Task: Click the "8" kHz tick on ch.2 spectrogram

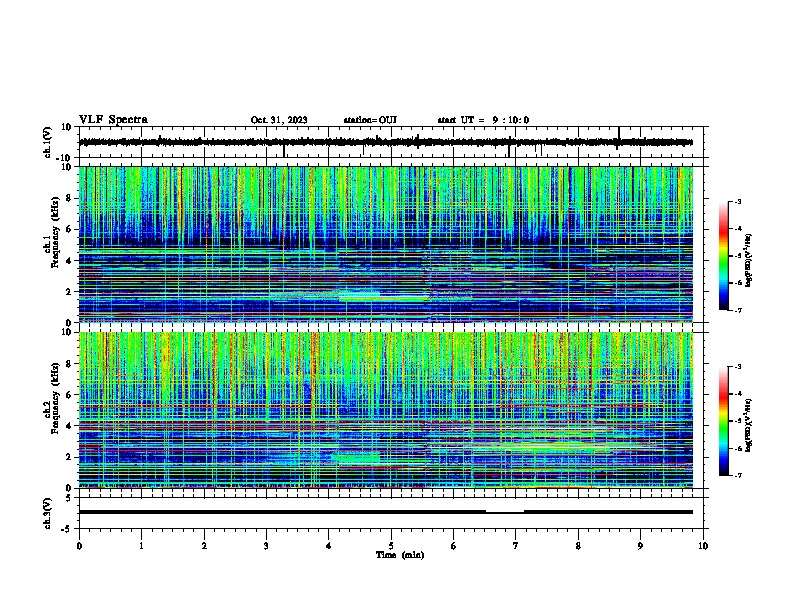Action: pos(69,364)
